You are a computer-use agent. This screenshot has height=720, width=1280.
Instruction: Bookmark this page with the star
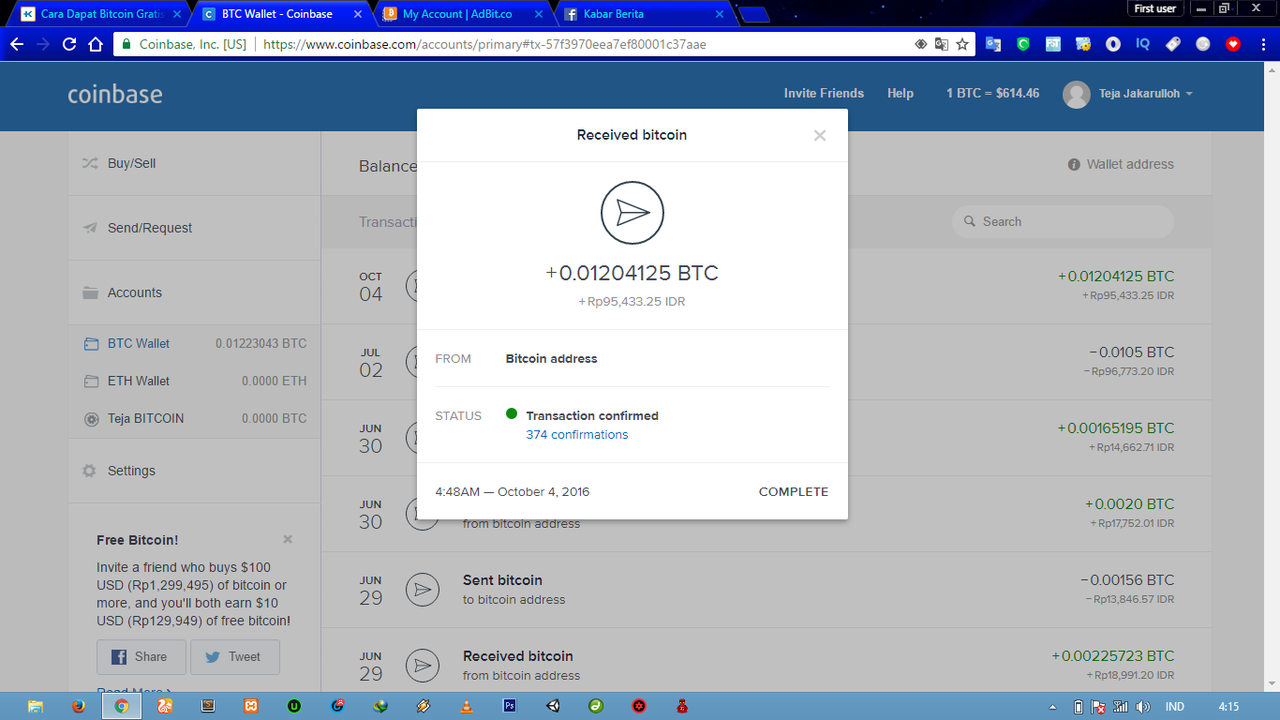coord(962,44)
